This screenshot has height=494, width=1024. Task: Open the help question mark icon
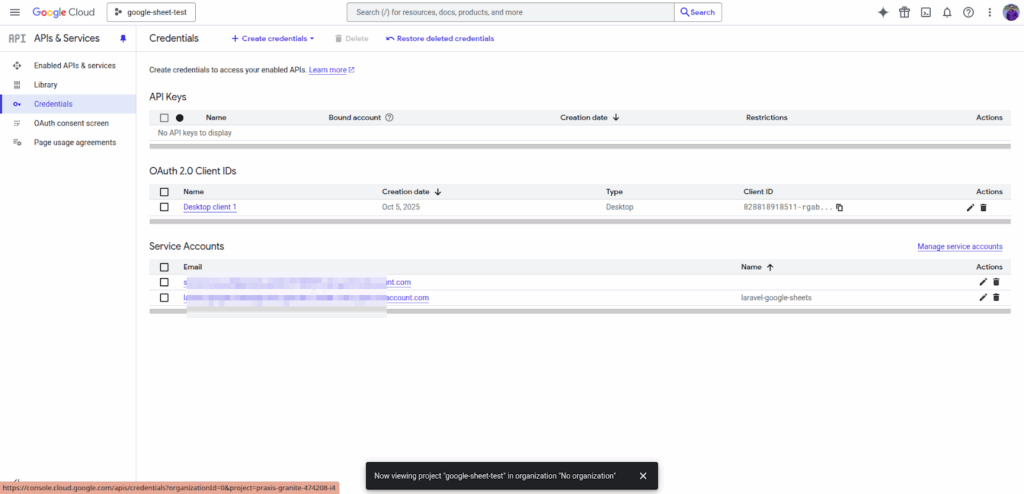coord(968,12)
